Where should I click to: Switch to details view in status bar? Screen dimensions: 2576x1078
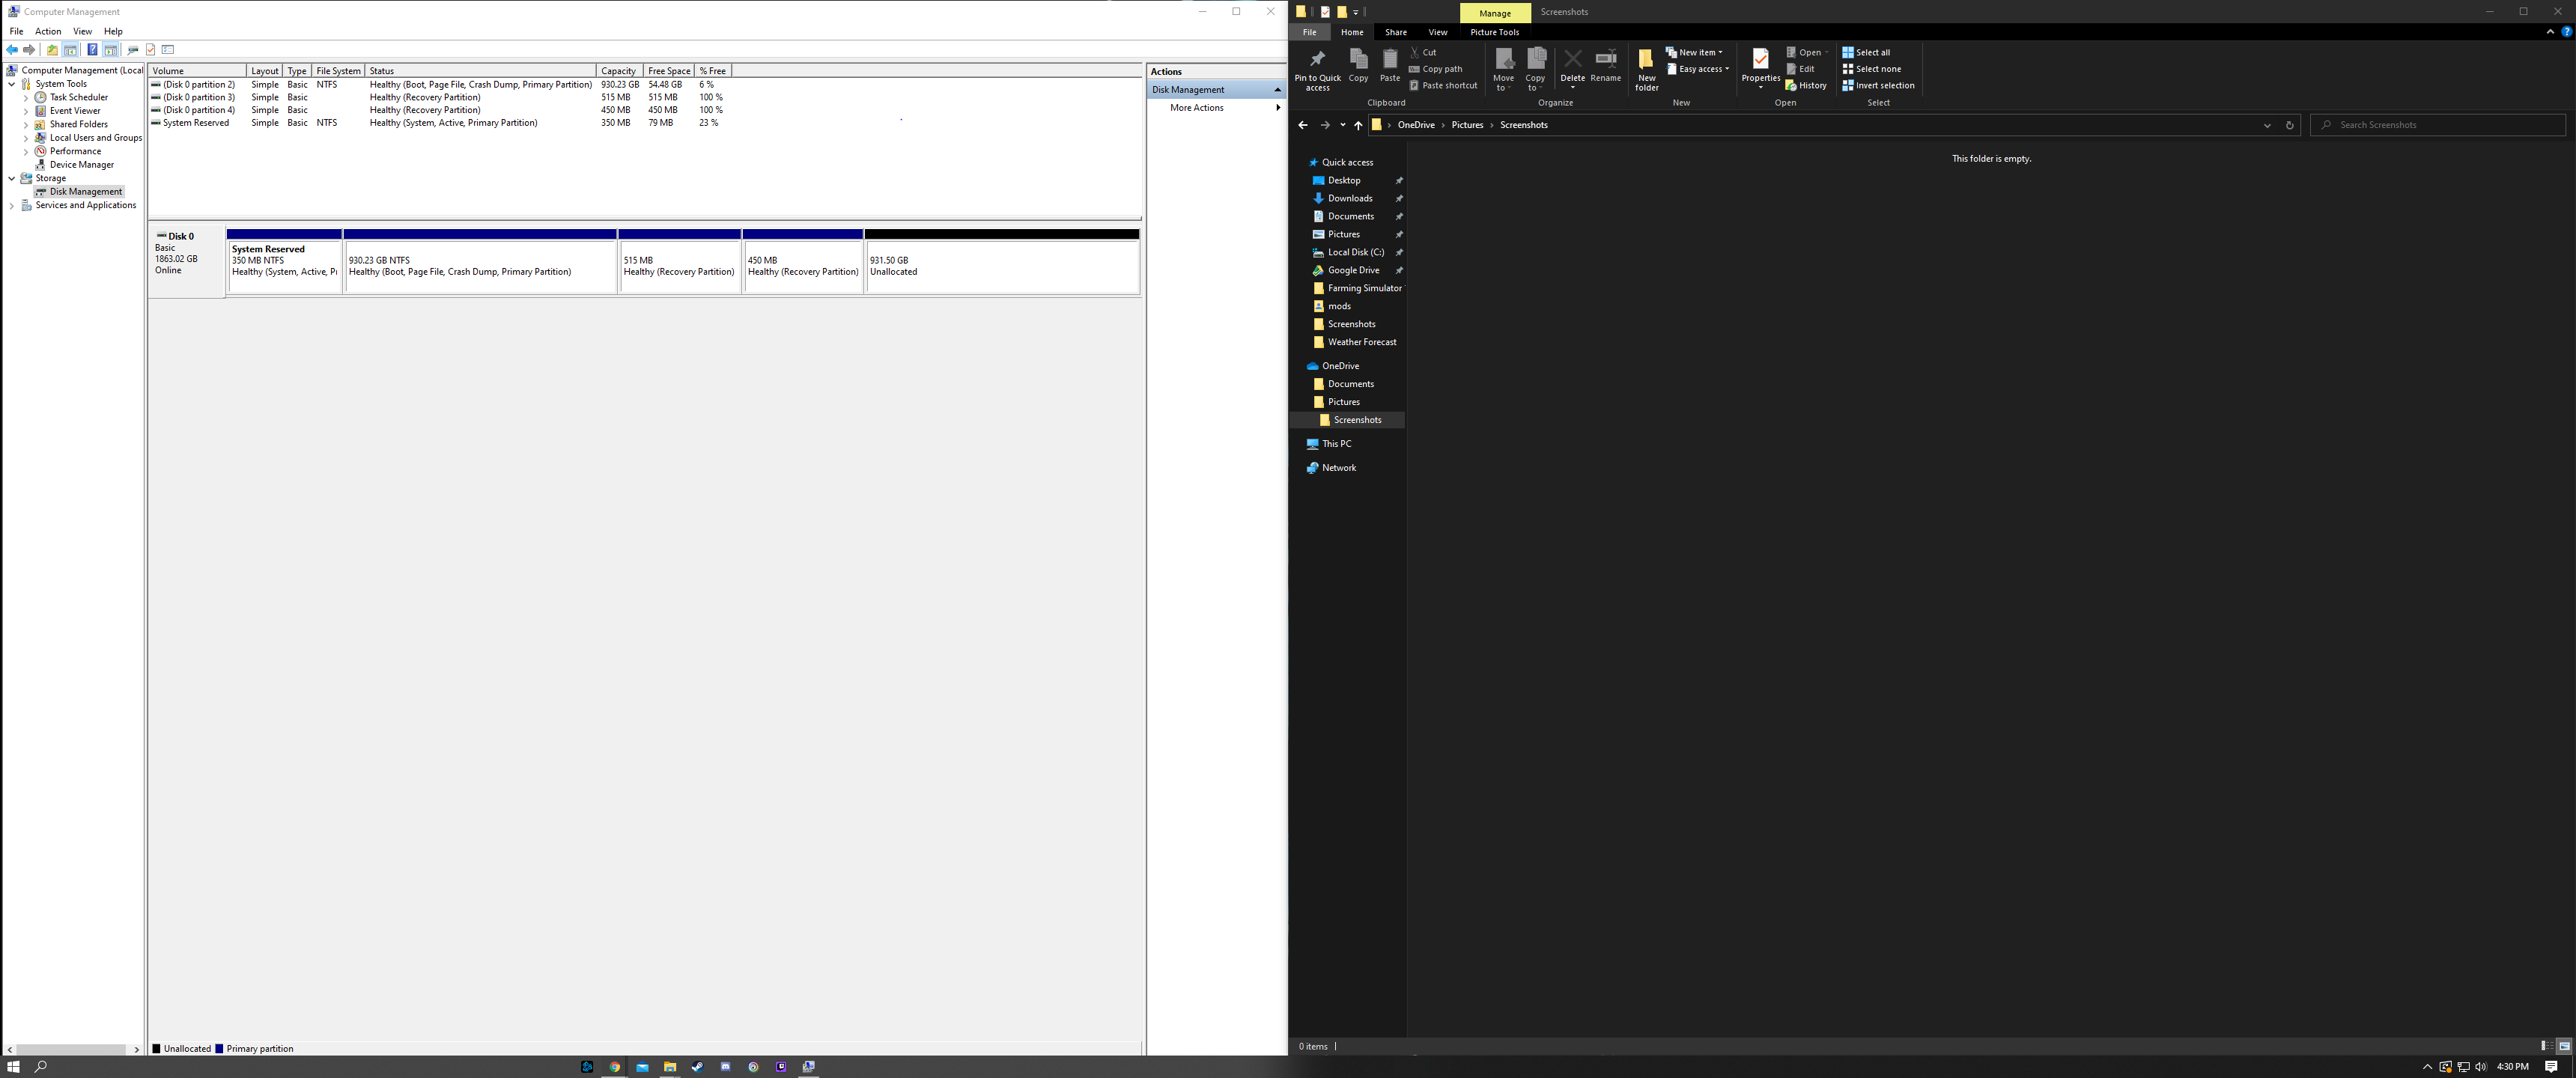(x=2546, y=1046)
